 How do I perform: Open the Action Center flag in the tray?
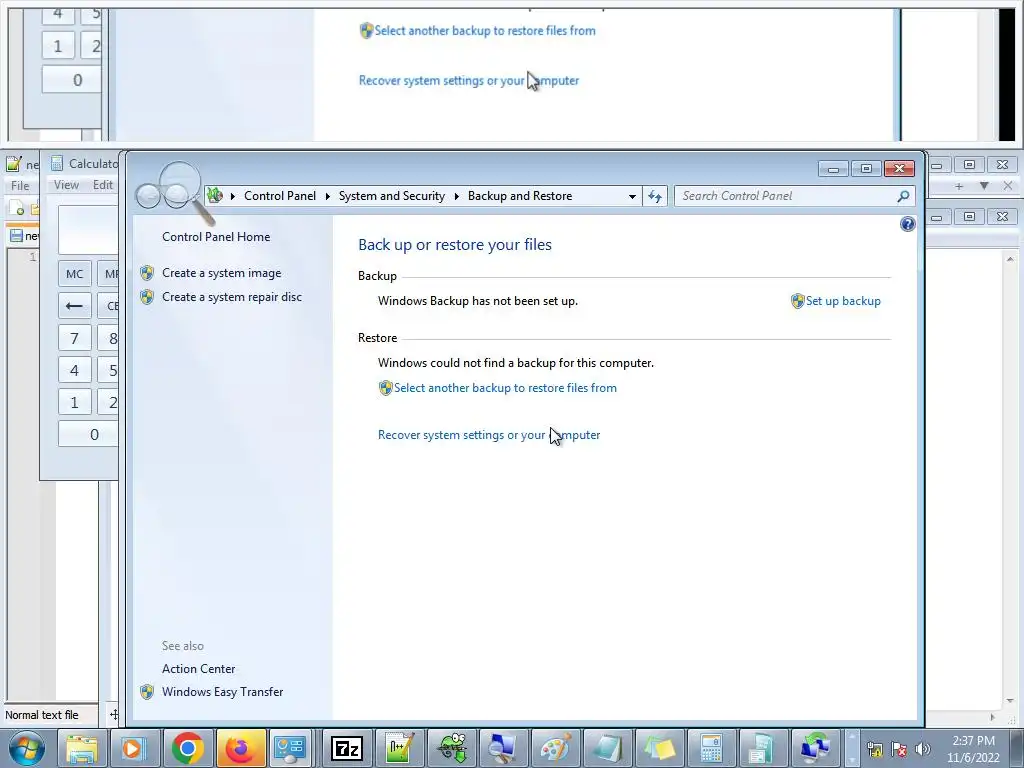pyautogui.click(x=899, y=749)
